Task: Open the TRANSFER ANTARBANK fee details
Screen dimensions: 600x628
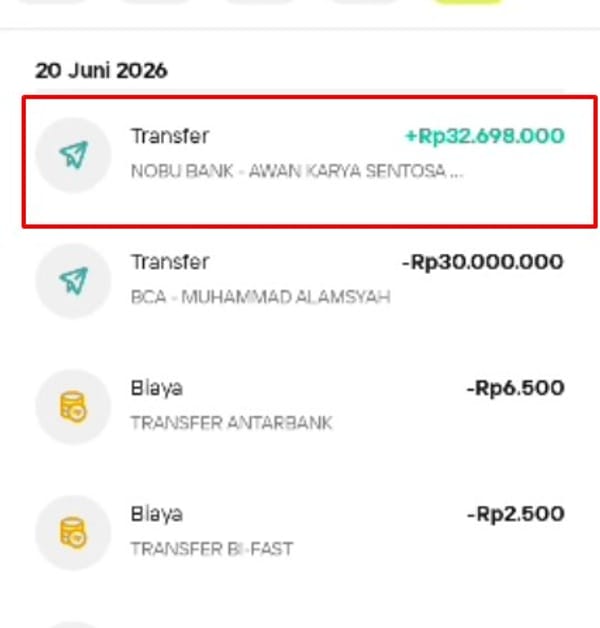Action: pos(232,423)
